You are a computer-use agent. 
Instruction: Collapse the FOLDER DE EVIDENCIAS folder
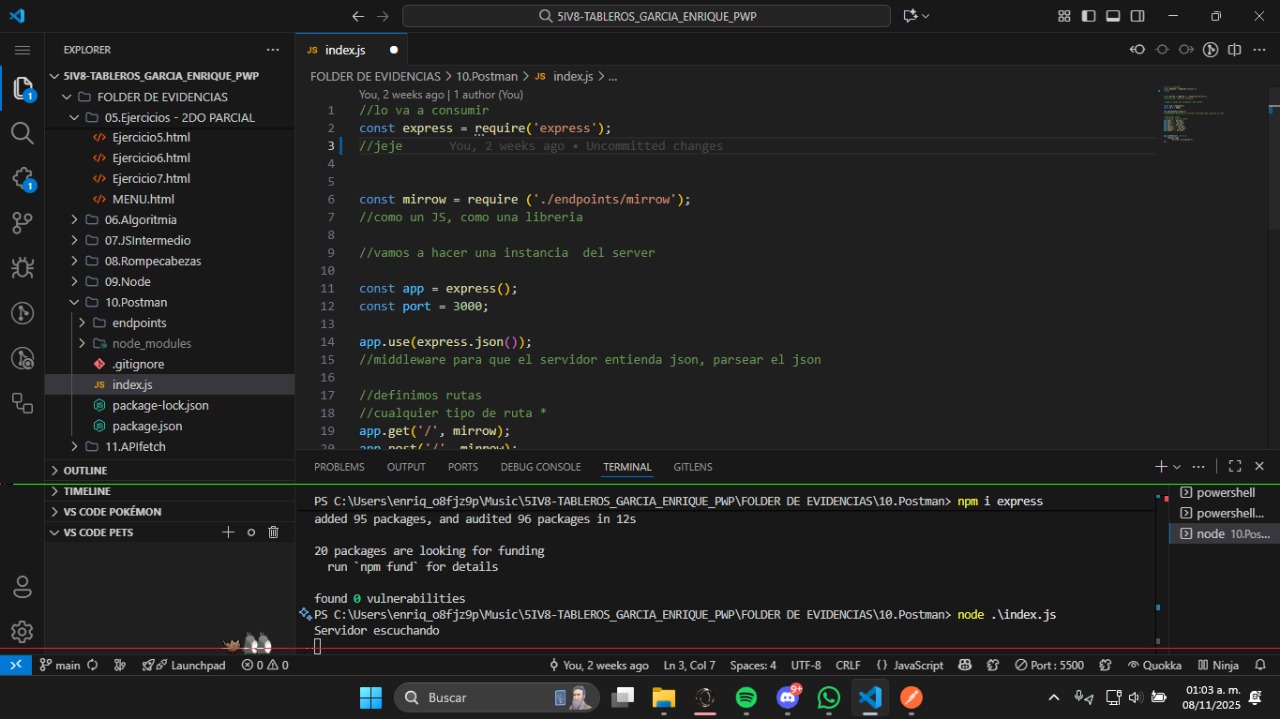click(x=66, y=96)
